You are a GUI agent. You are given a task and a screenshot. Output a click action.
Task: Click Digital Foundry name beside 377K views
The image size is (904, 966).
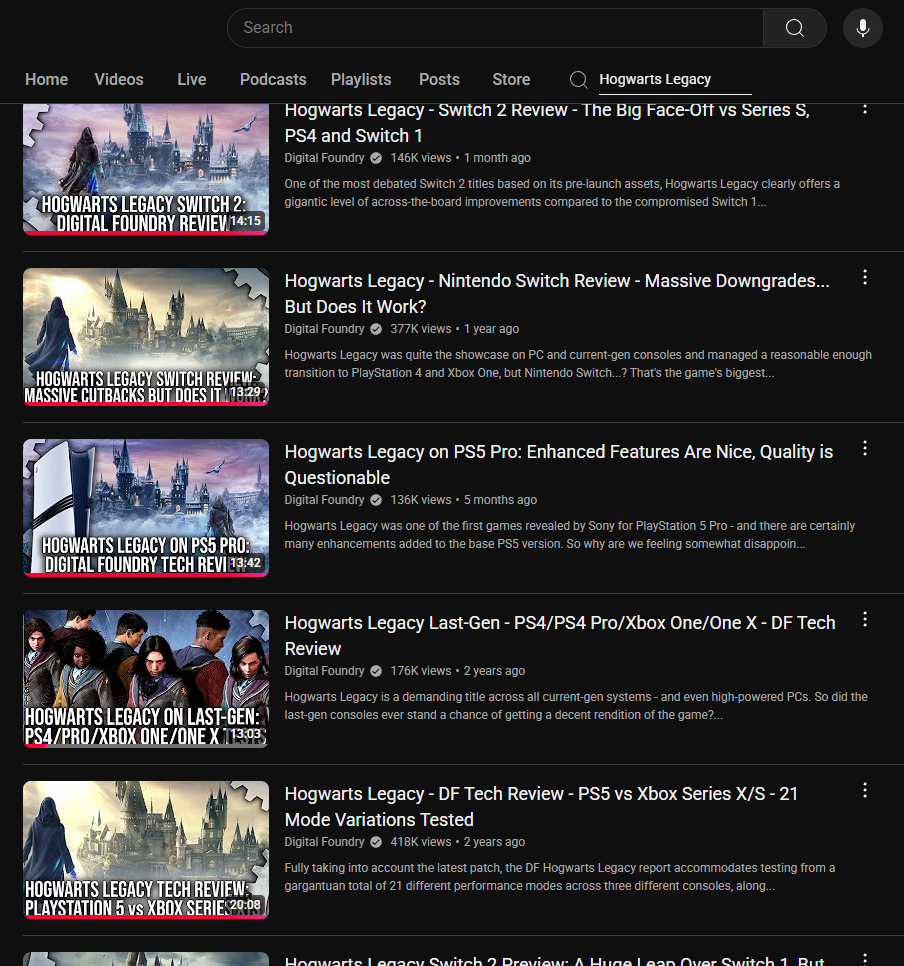coord(324,329)
